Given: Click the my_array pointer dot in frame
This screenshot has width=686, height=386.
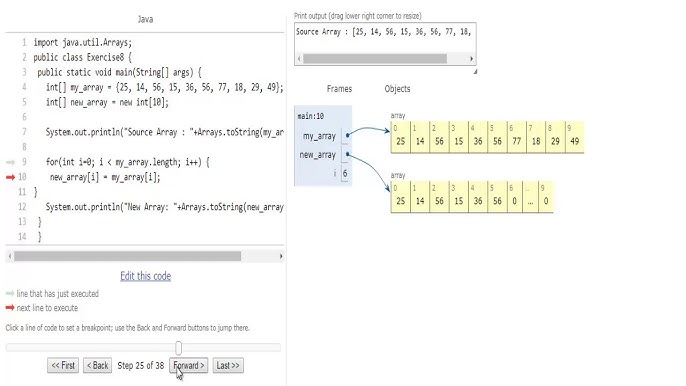Looking at the screenshot, I should (347, 136).
